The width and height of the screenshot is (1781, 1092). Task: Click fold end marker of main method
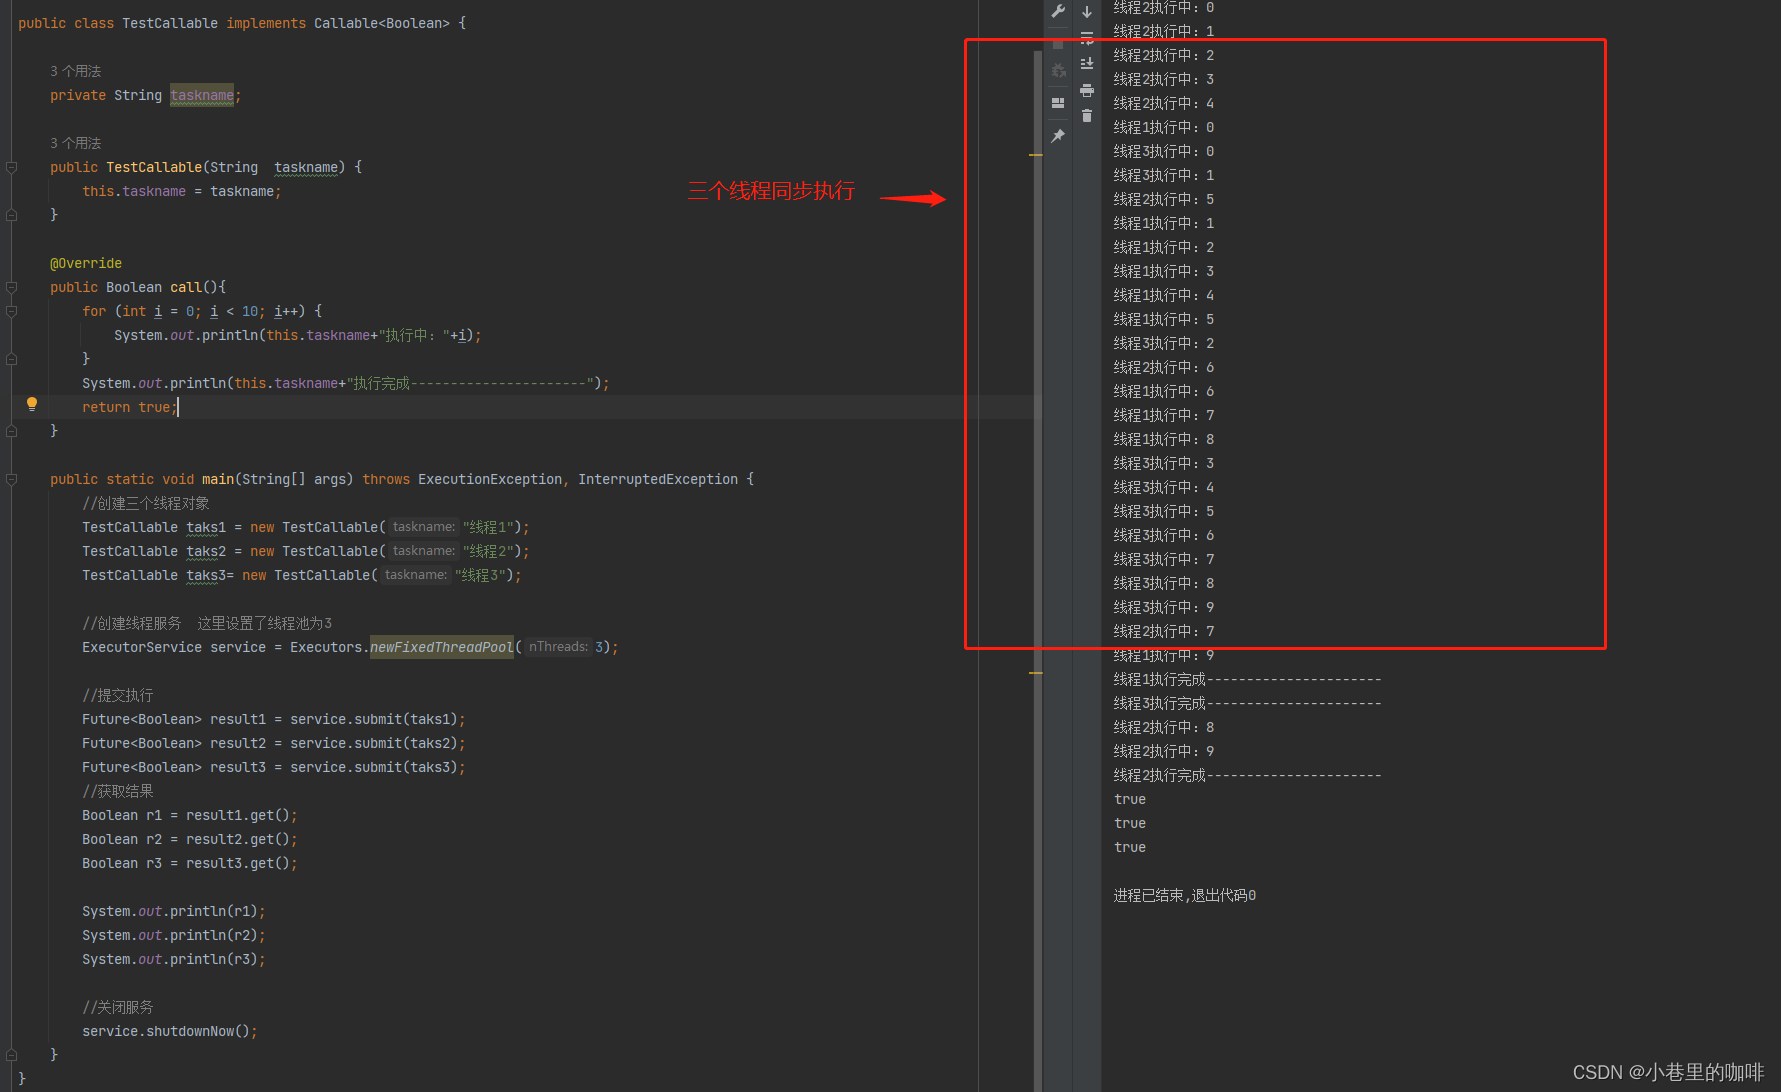12,1055
